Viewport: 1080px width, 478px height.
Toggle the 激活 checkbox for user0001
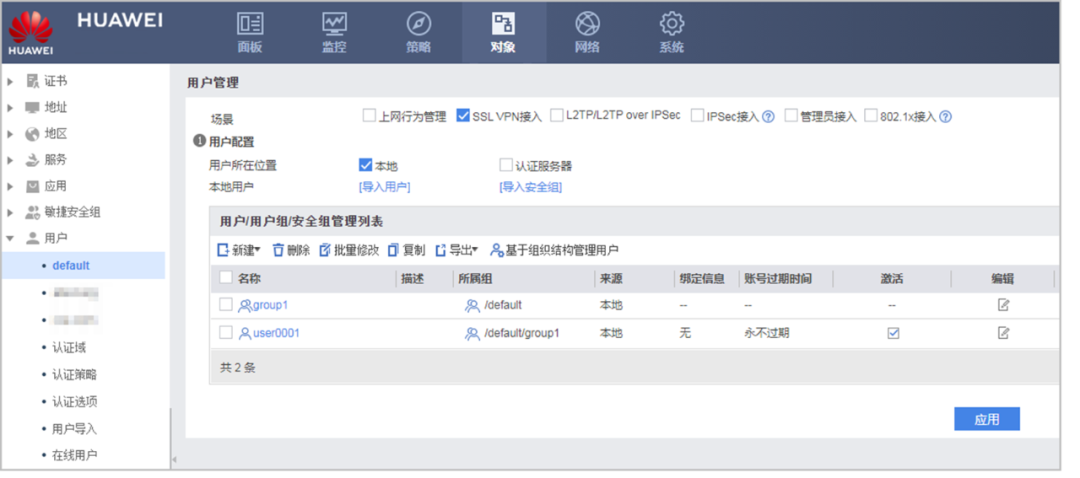(893, 333)
